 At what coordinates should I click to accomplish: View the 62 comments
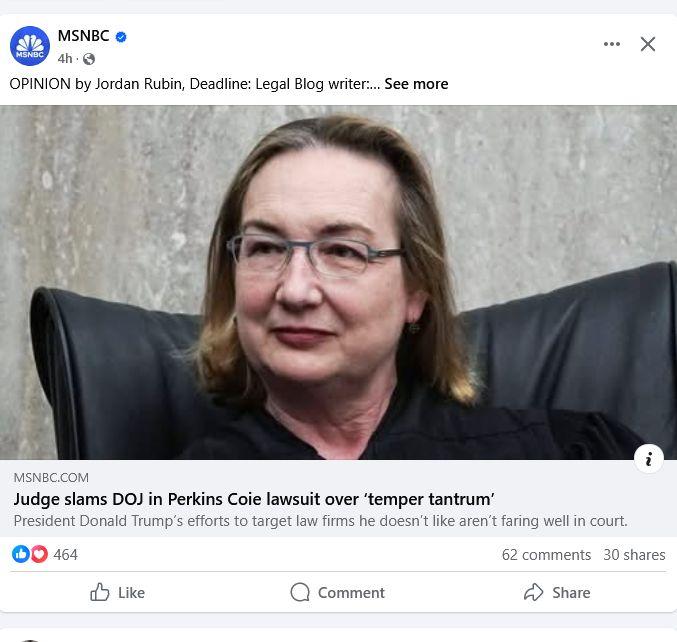tap(546, 555)
